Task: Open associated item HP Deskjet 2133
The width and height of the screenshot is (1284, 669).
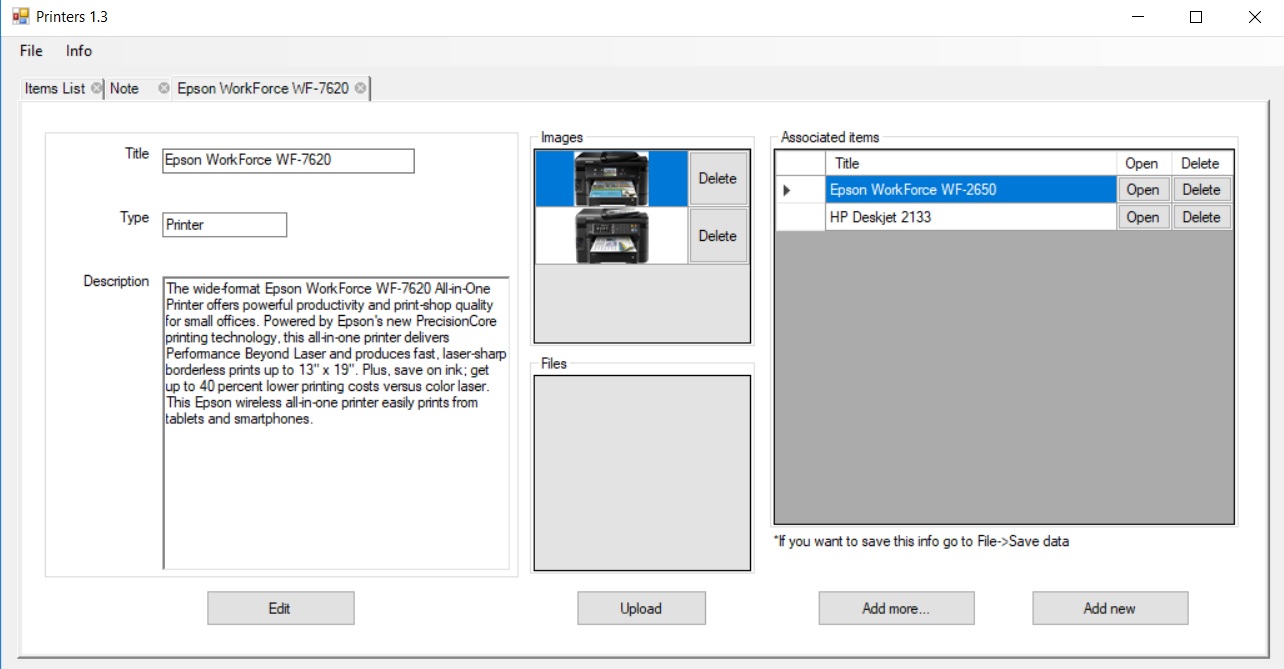Action: pos(1142,217)
